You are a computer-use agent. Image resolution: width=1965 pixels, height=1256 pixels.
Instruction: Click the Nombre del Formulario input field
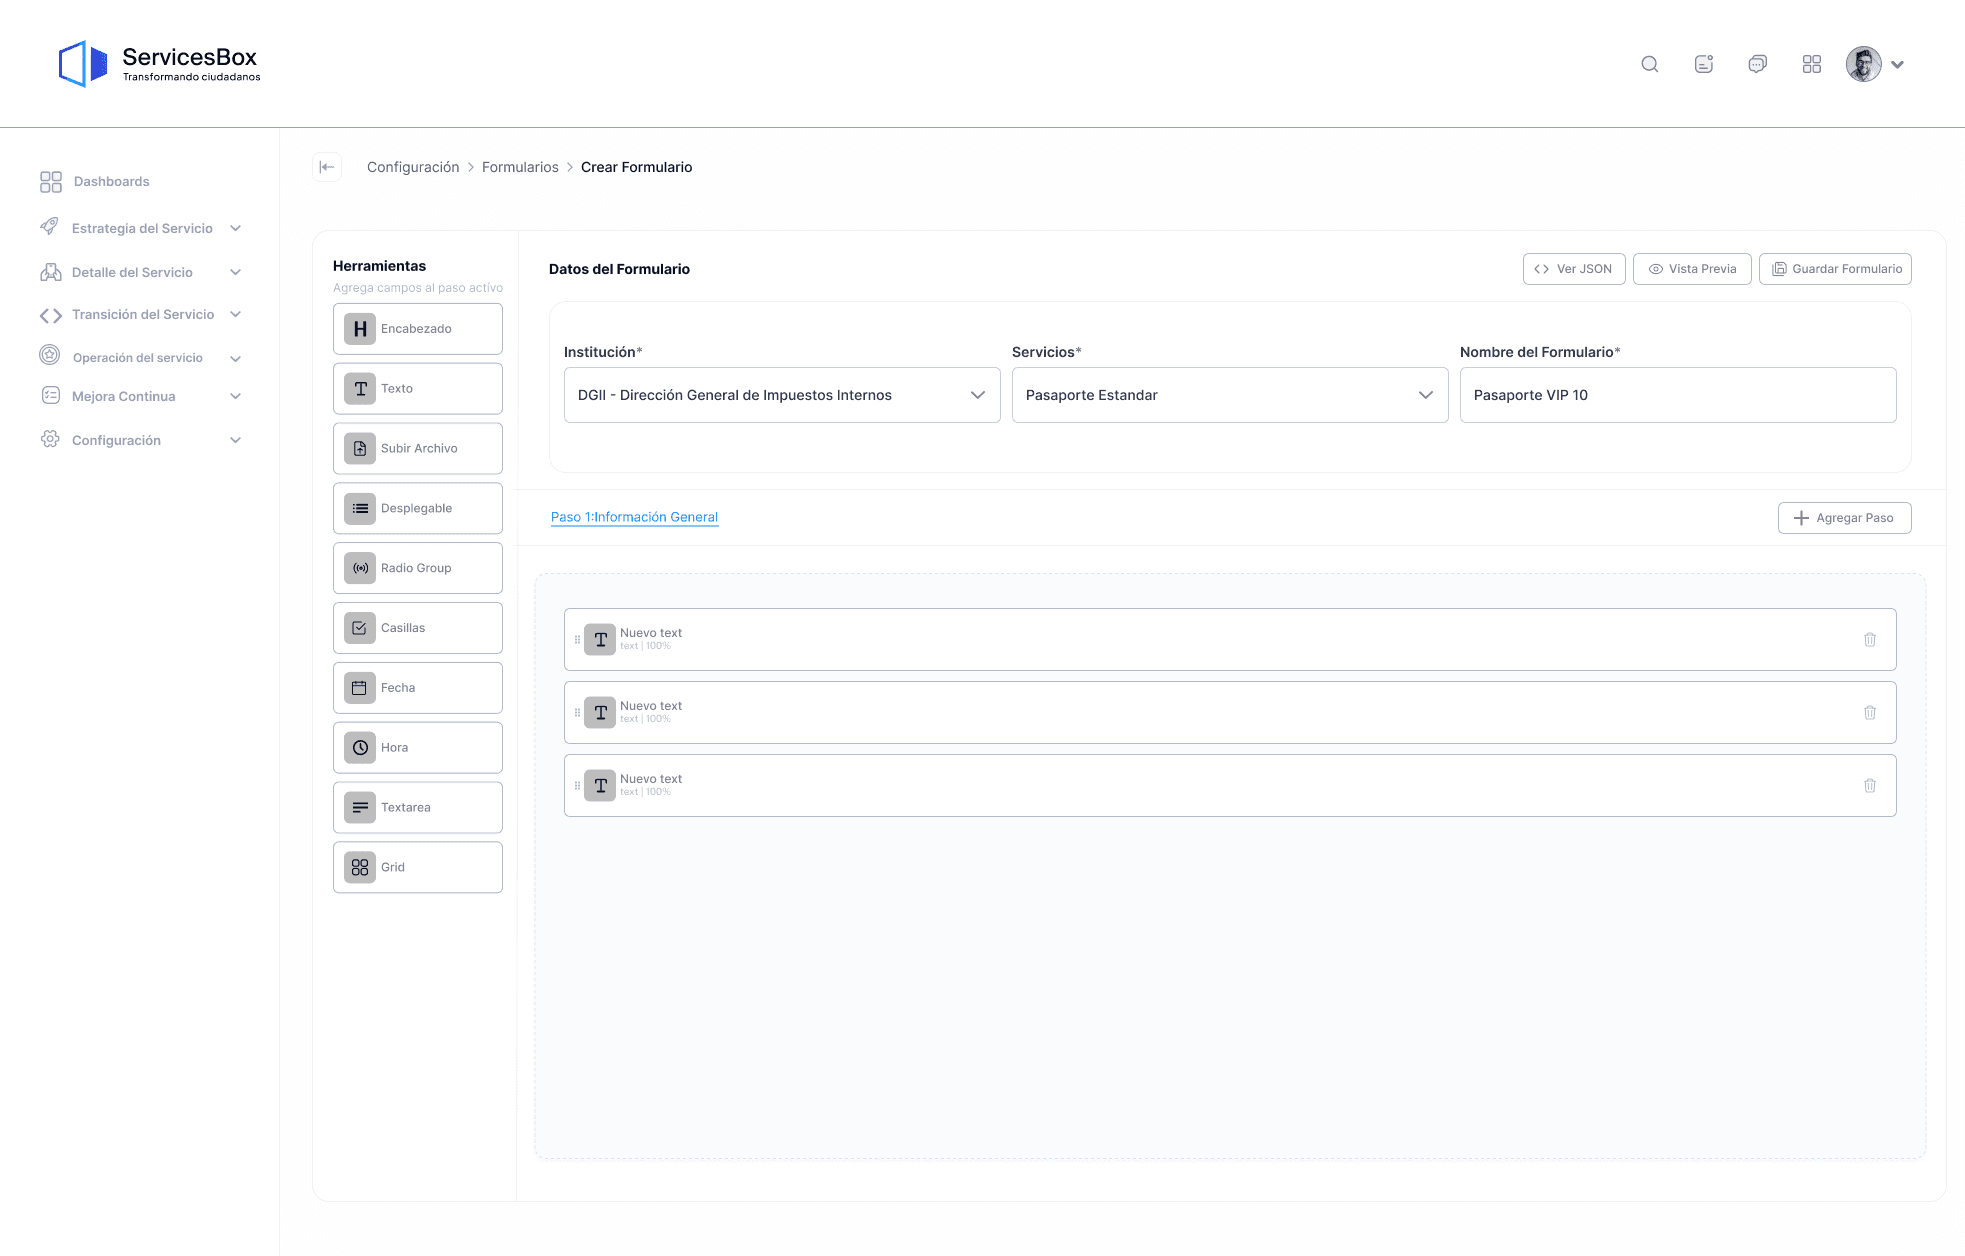point(1677,395)
